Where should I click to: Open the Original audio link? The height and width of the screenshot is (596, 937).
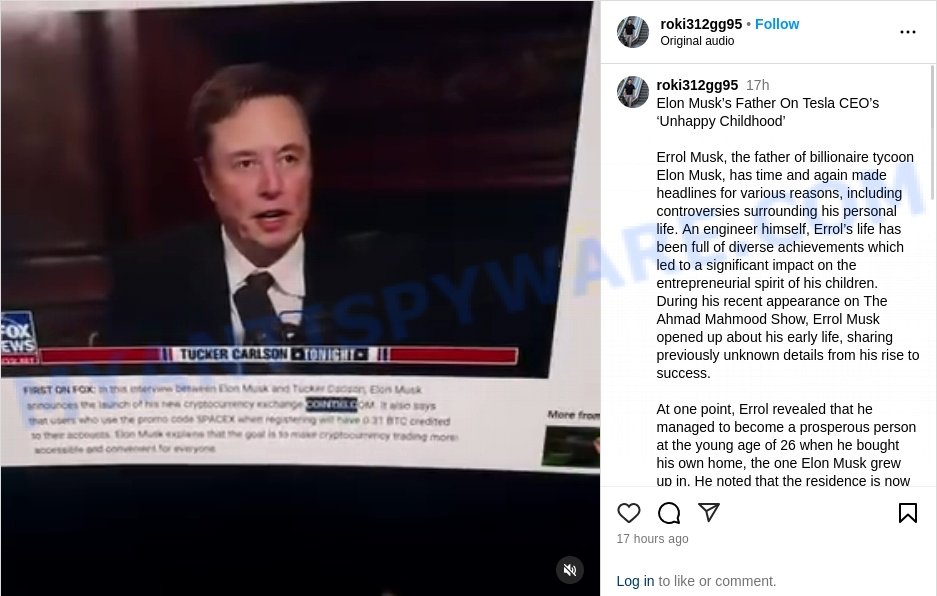697,41
